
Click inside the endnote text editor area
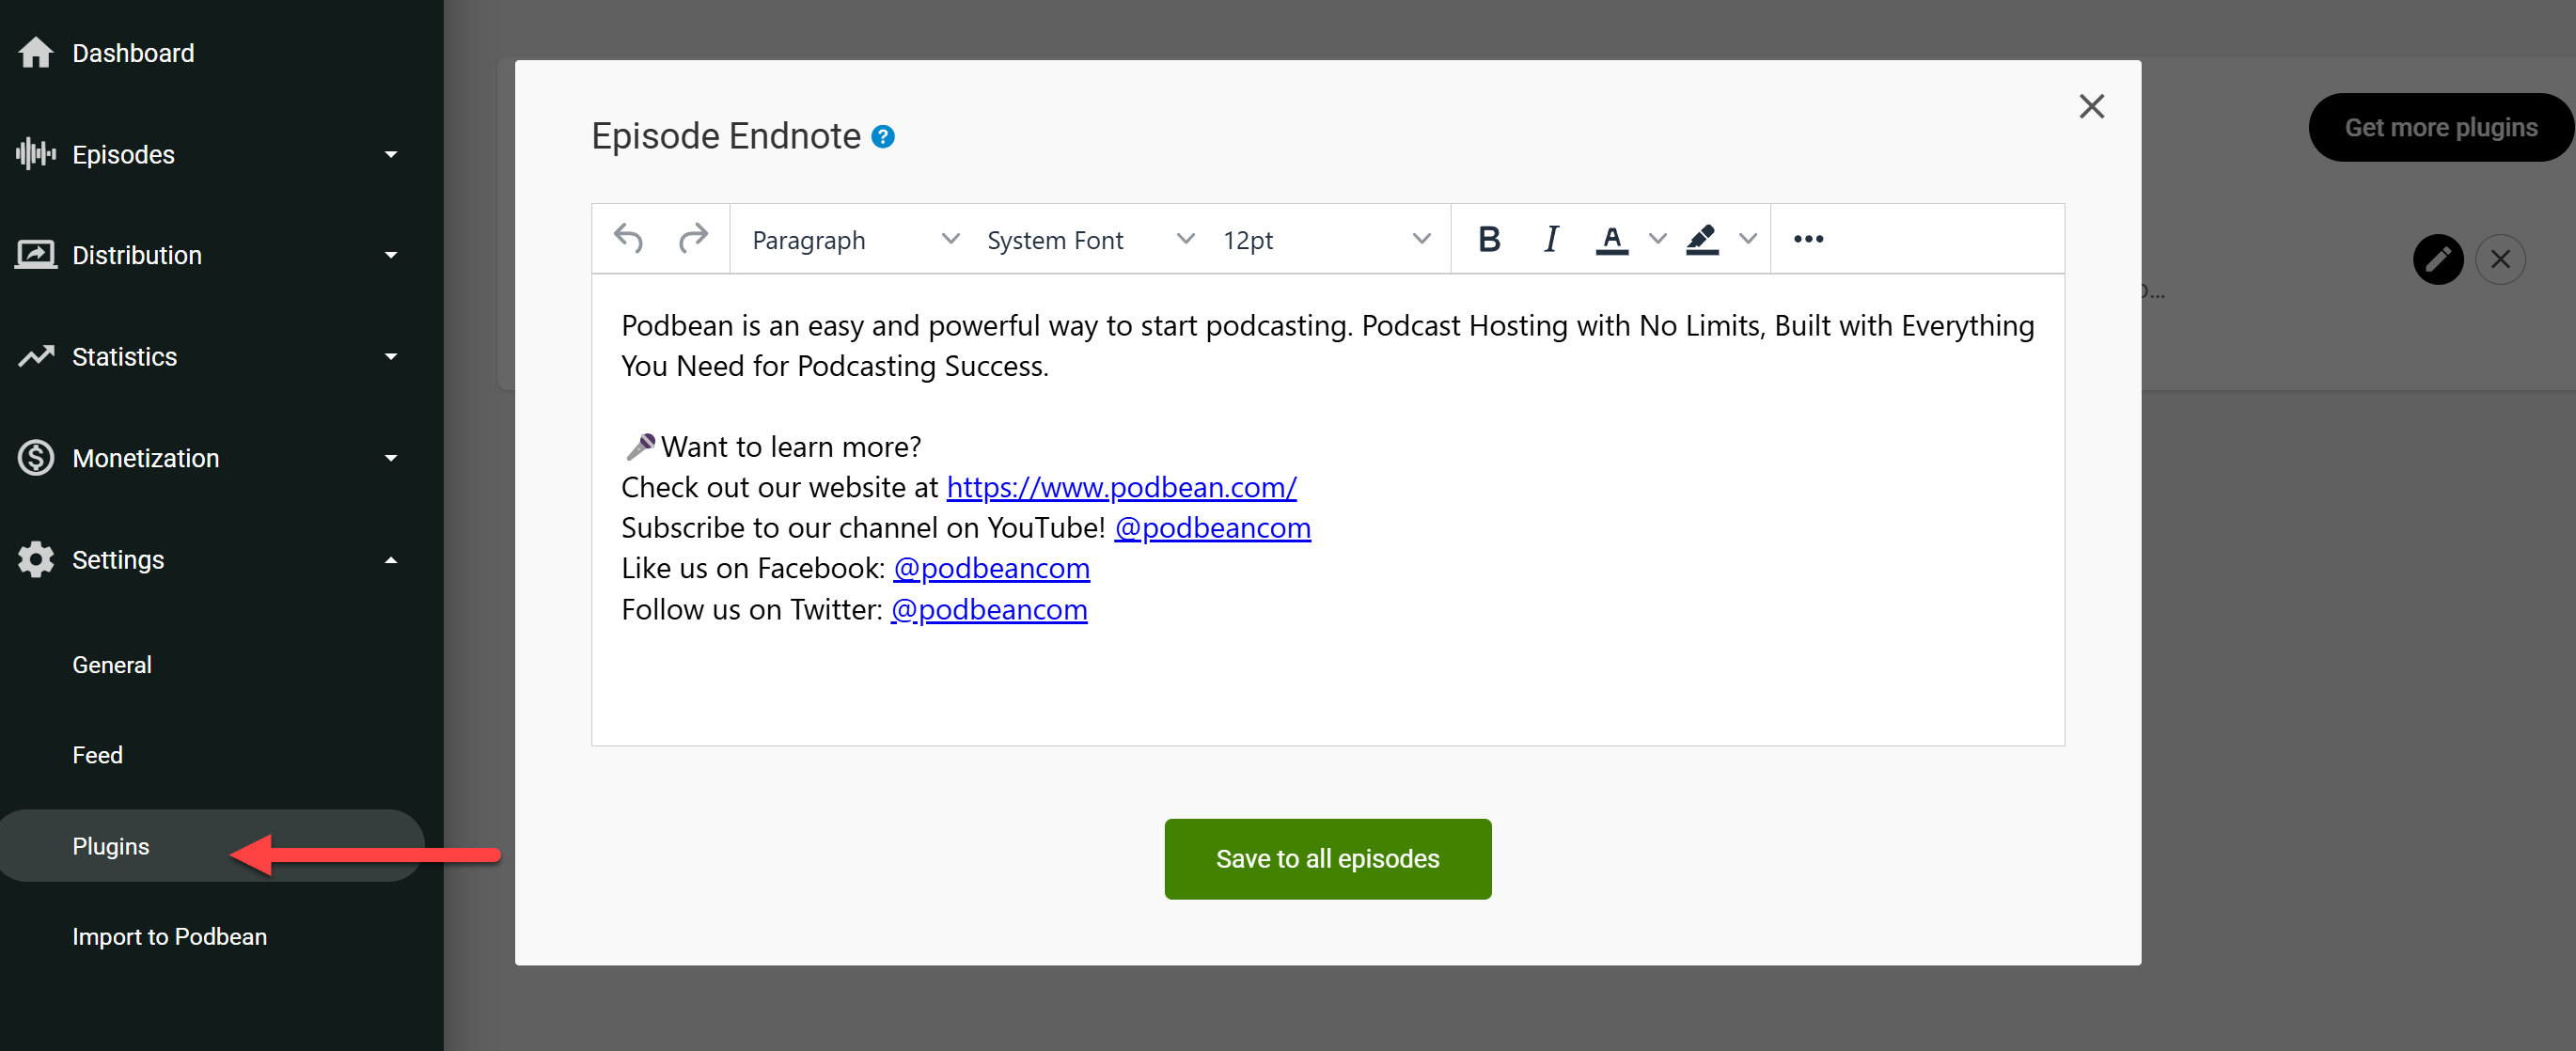1327,680
